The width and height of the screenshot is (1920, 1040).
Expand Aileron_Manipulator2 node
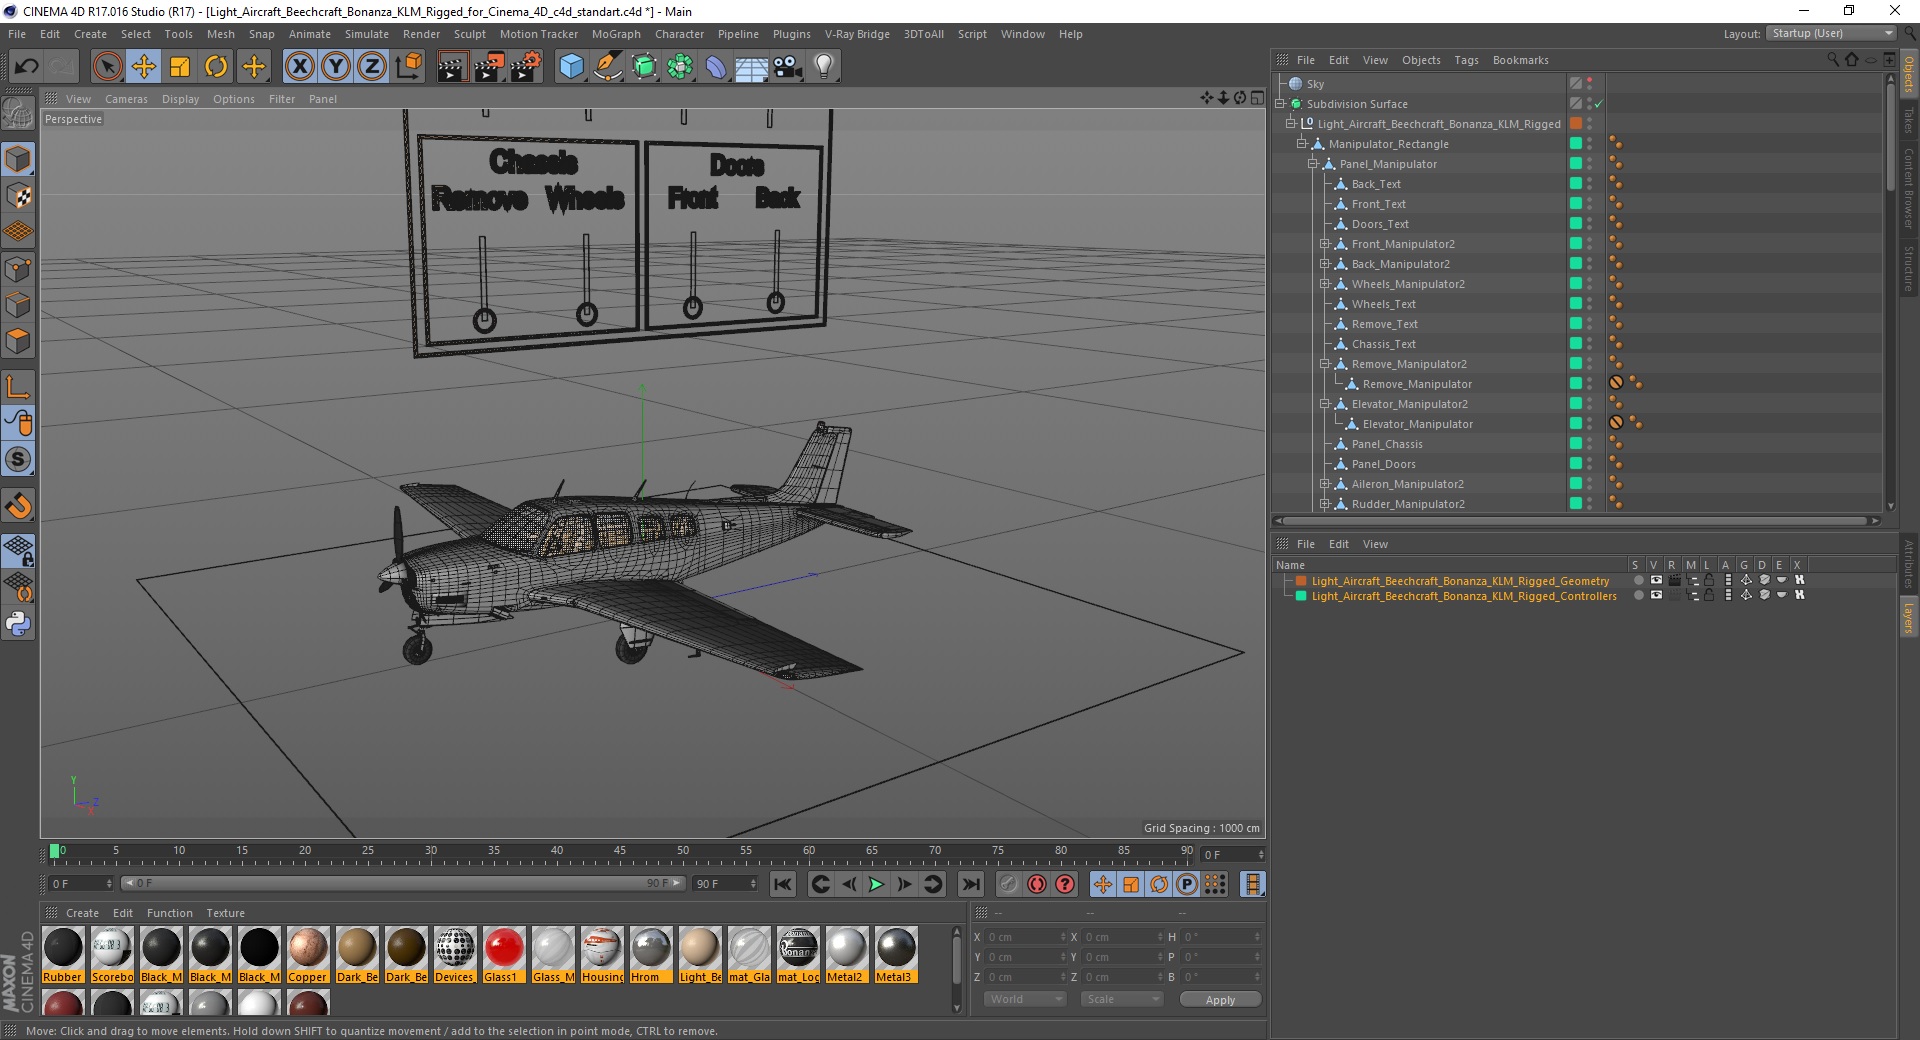click(1324, 484)
